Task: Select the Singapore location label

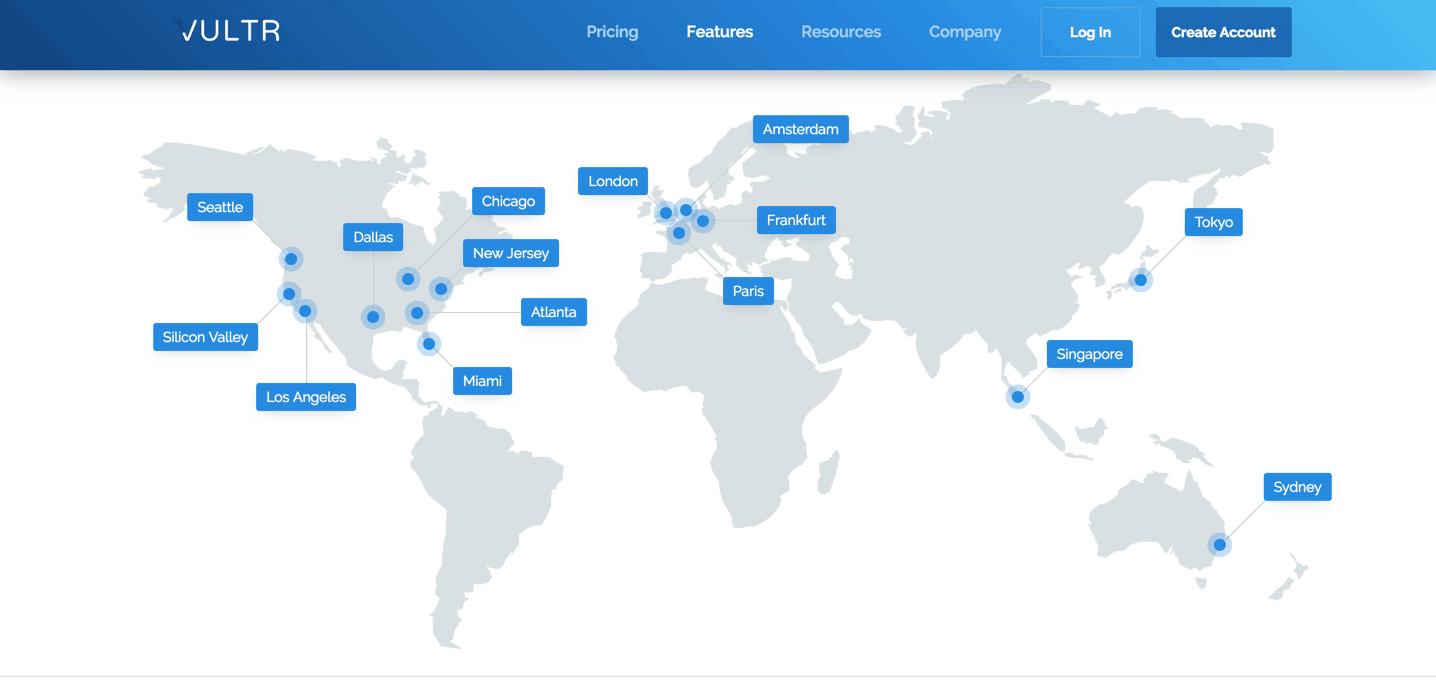Action: [1090, 354]
